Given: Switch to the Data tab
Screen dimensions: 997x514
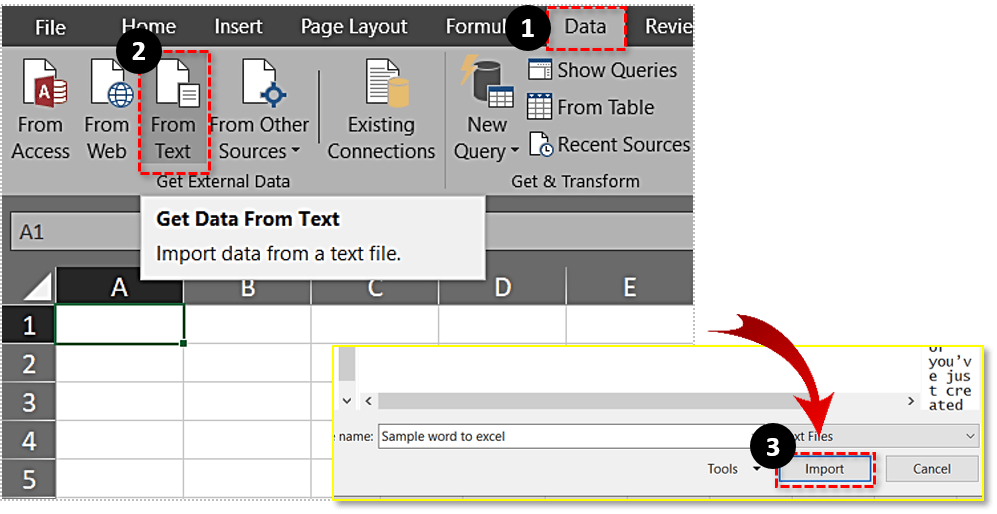Looking at the screenshot, I should pos(585,27).
